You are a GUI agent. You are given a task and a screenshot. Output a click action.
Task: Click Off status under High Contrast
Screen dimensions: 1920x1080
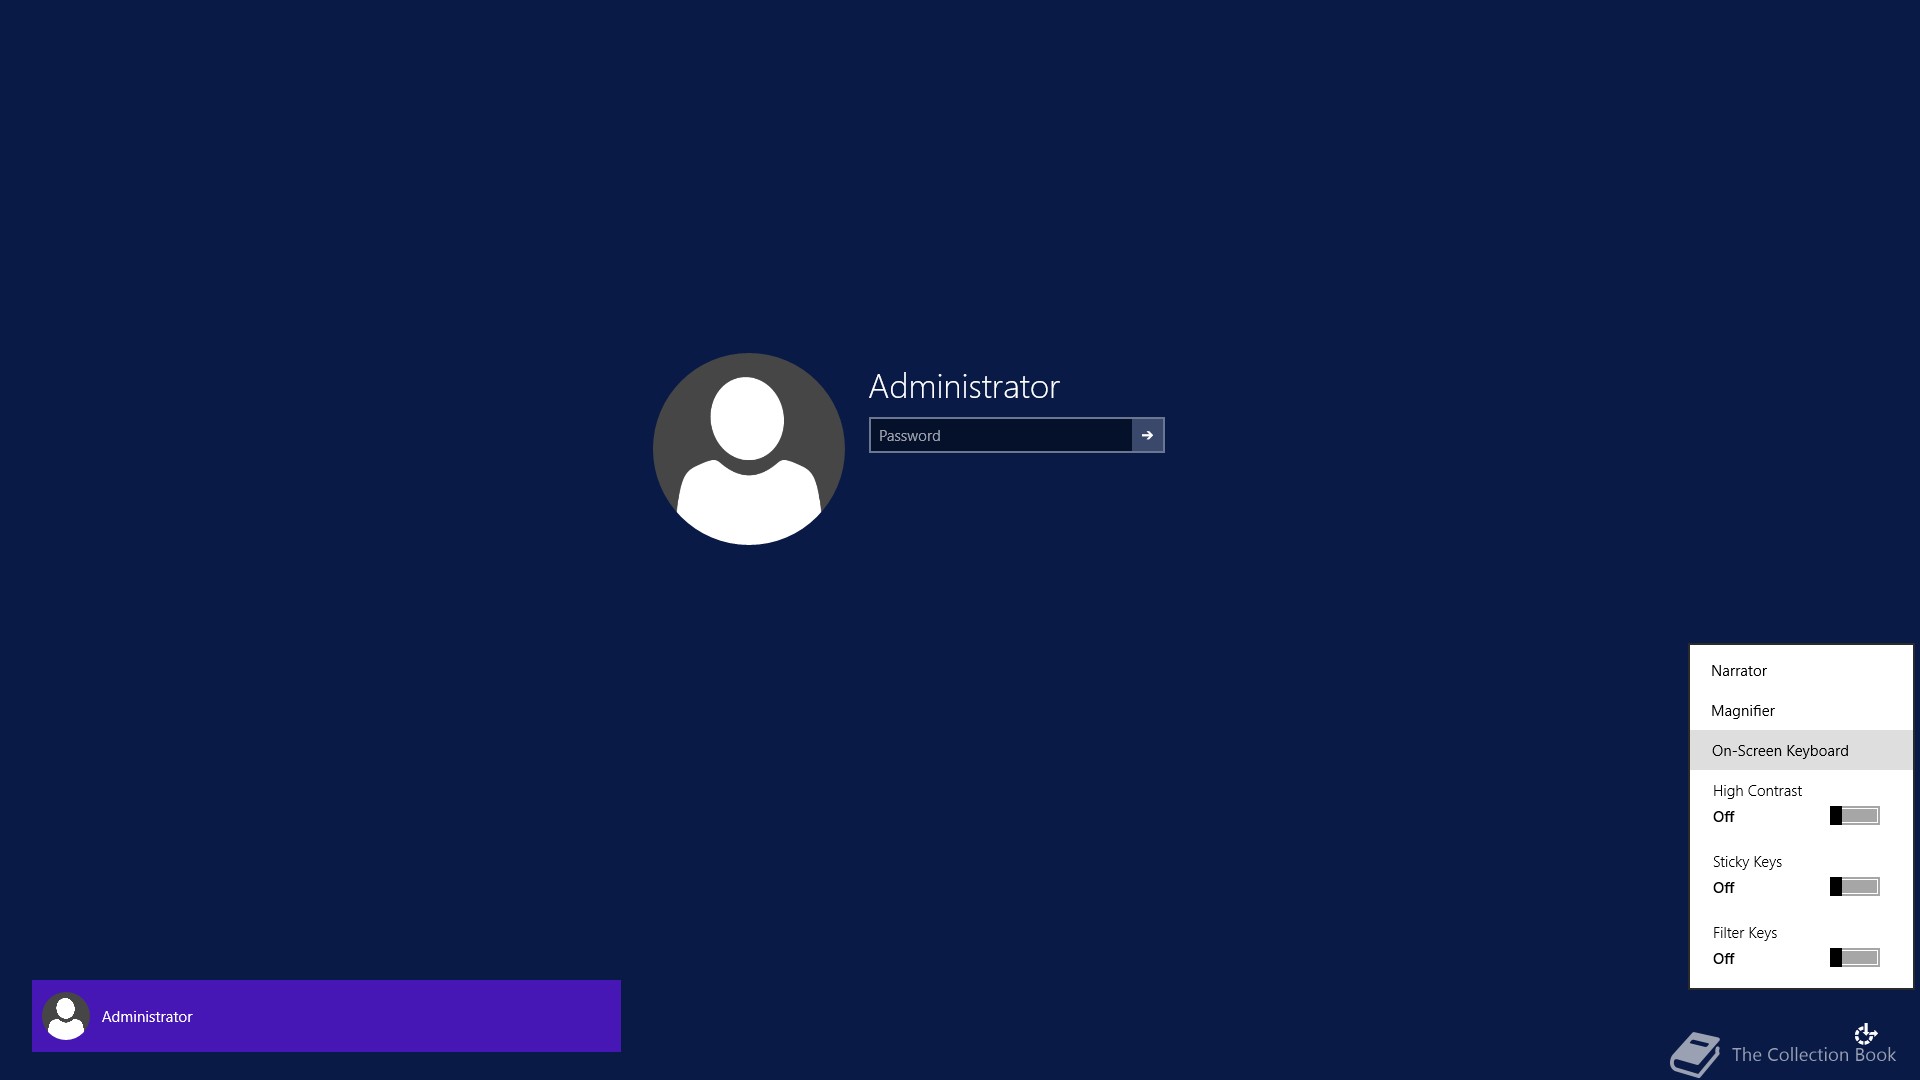pos(1723,817)
